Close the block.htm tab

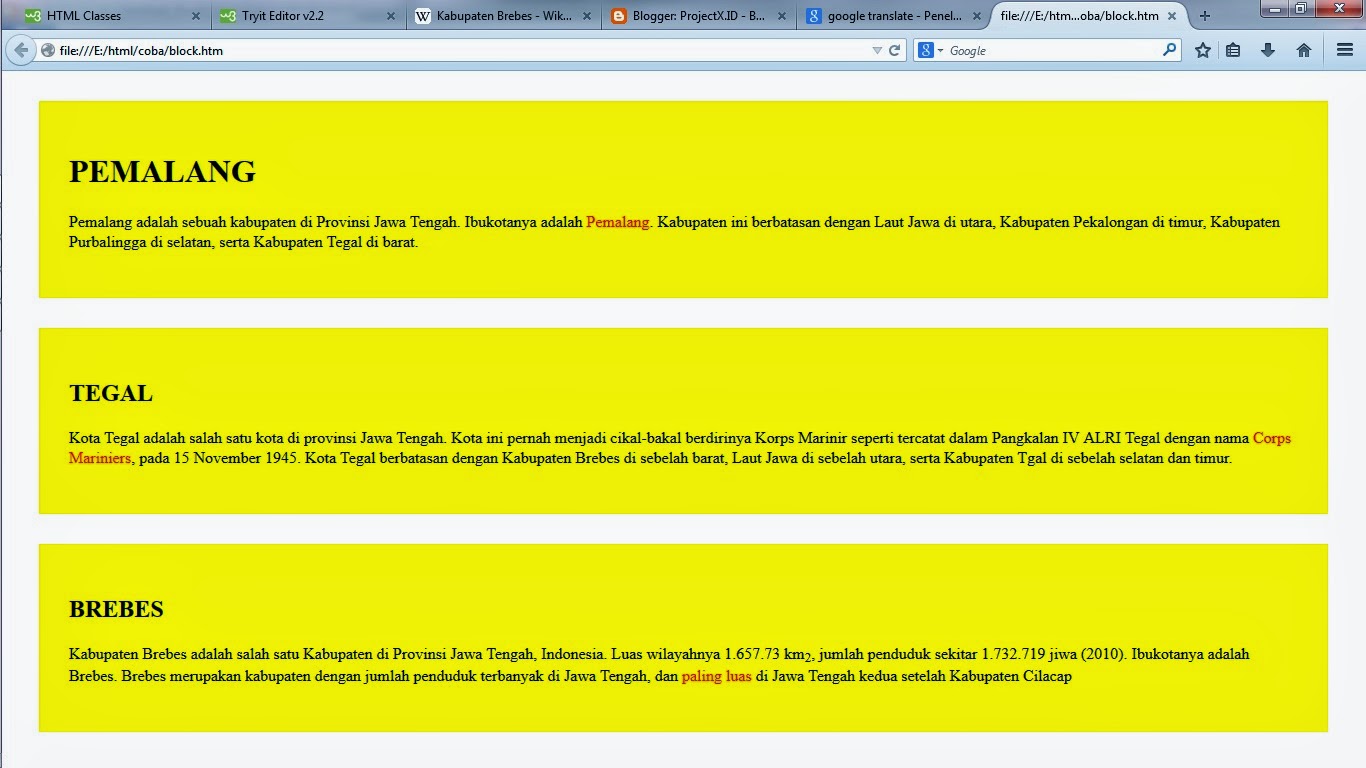click(x=1171, y=16)
